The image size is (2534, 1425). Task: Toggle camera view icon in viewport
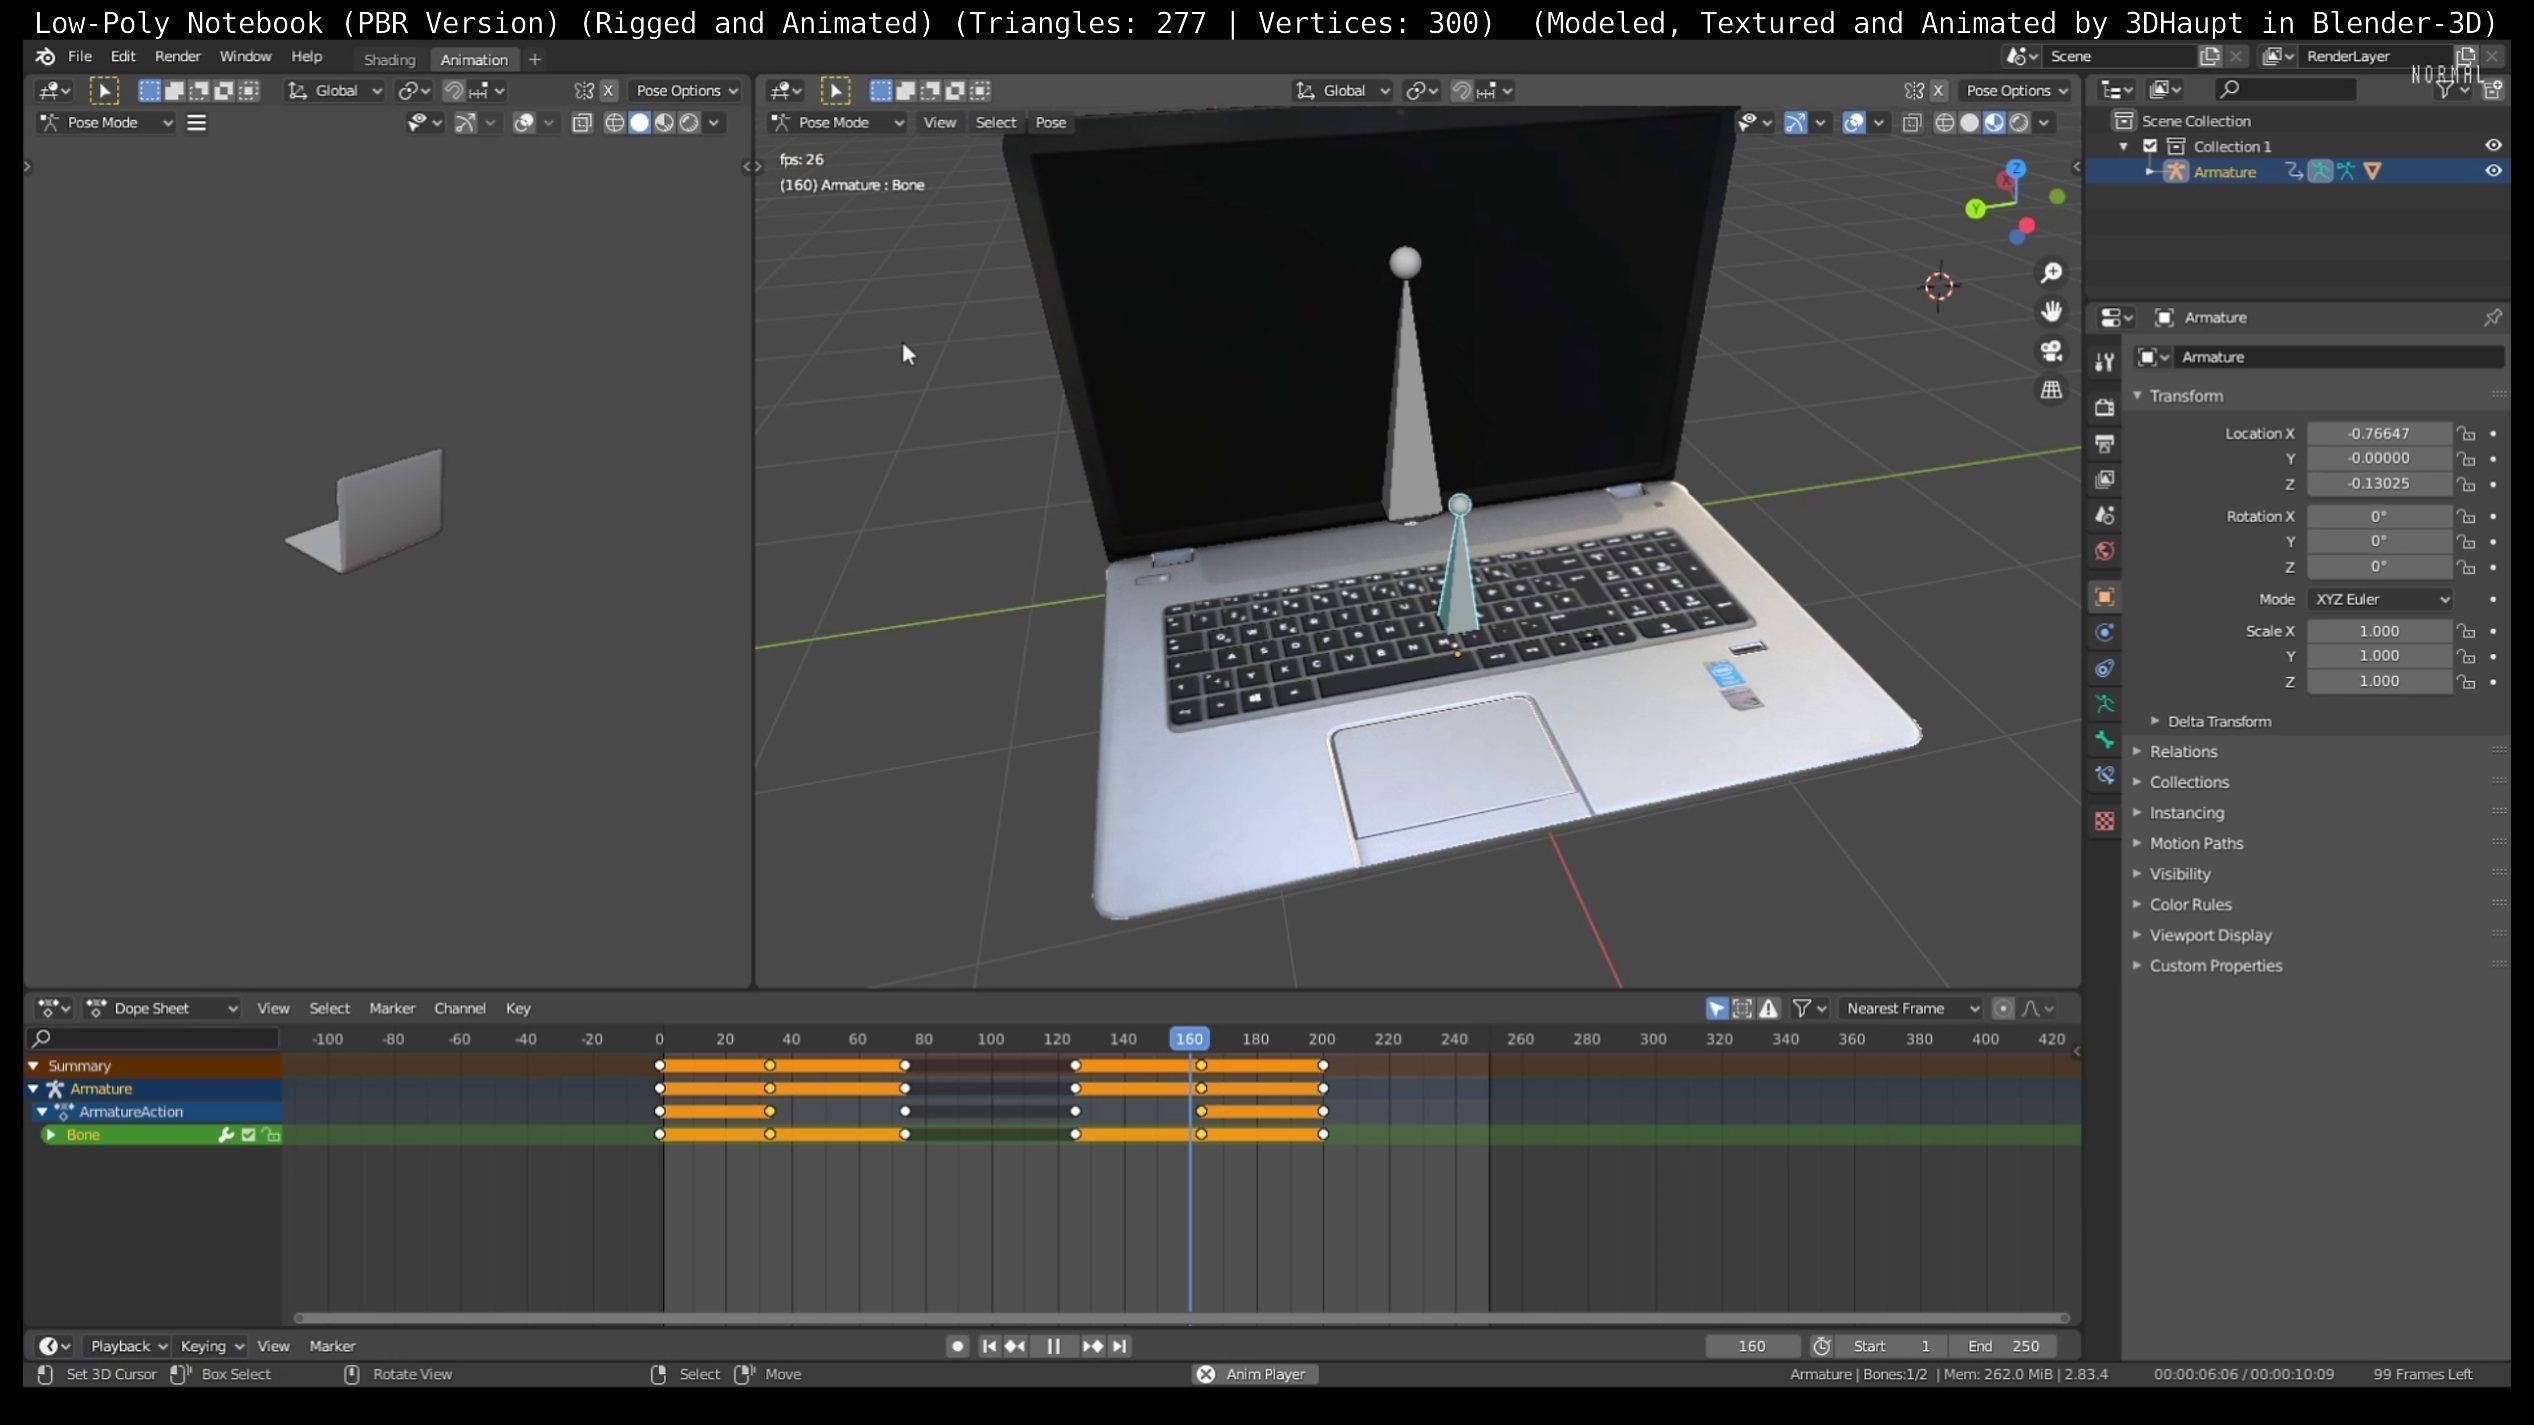[2051, 351]
